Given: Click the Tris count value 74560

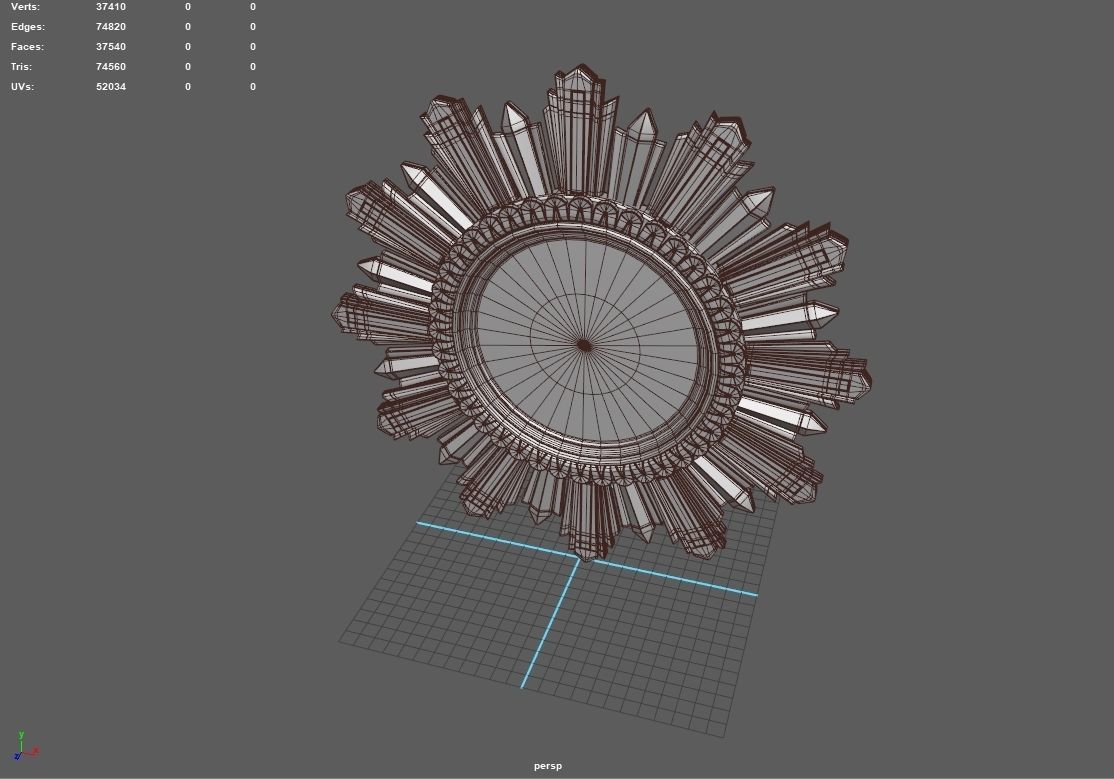Looking at the screenshot, I should pyautogui.click(x=111, y=66).
